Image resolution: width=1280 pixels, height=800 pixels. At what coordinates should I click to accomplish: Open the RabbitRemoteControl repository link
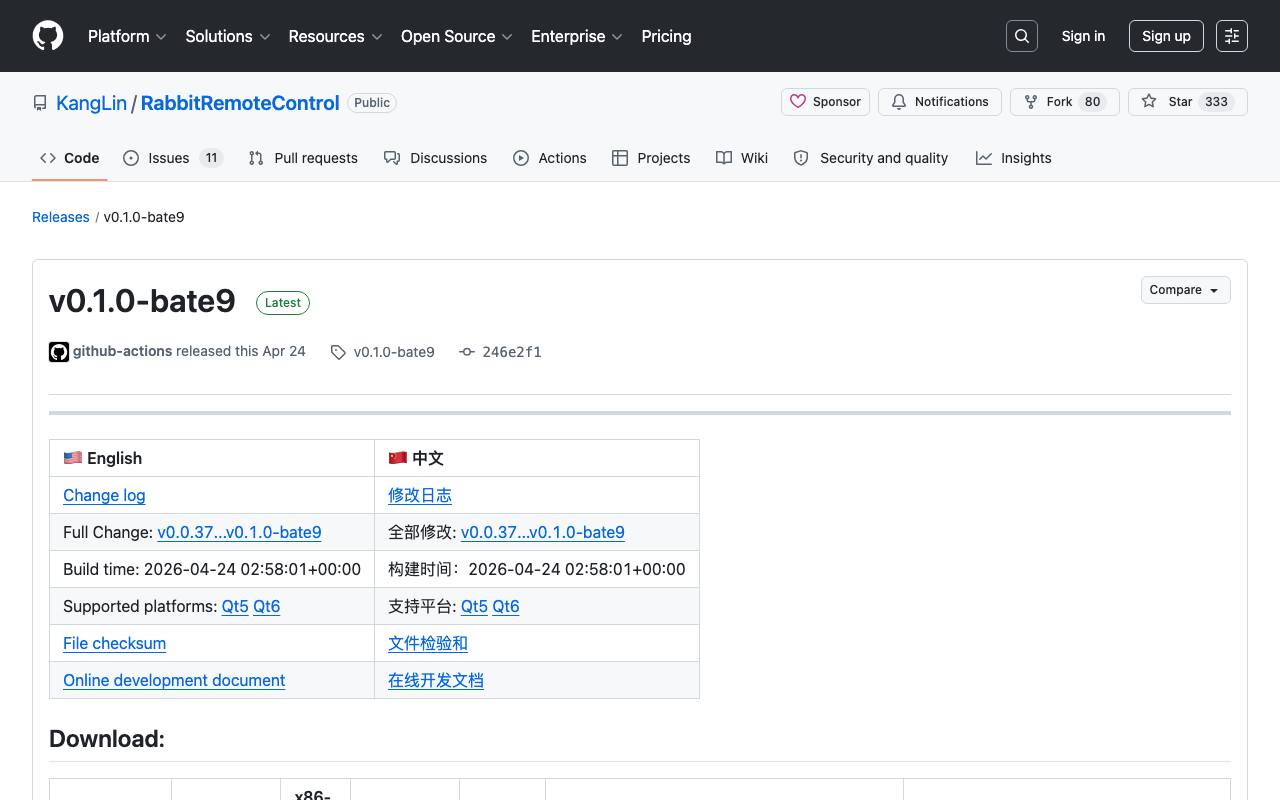click(240, 103)
